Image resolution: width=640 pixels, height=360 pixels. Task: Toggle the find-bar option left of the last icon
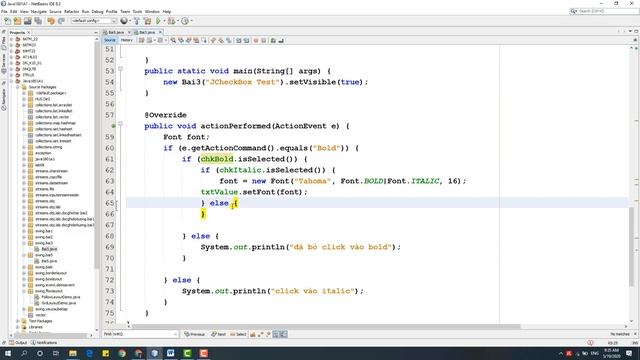pyautogui.click(x=276, y=334)
